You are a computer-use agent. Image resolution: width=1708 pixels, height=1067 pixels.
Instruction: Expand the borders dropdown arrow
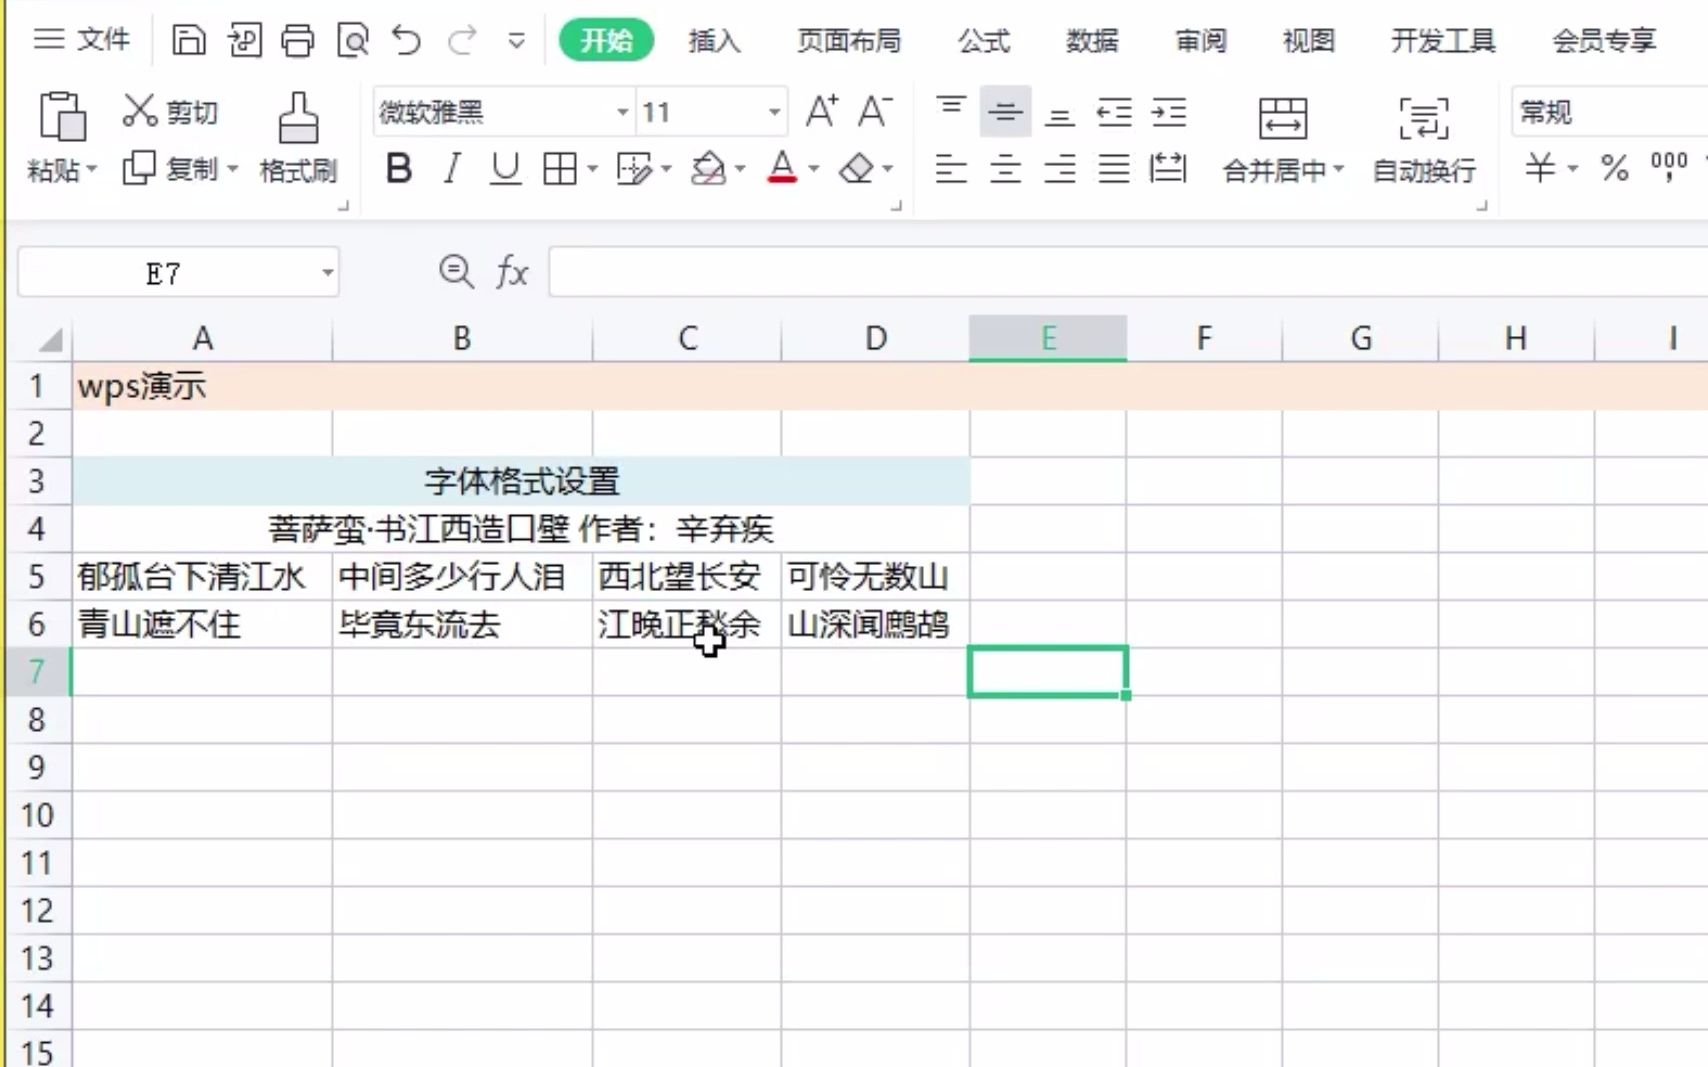pyautogui.click(x=592, y=168)
